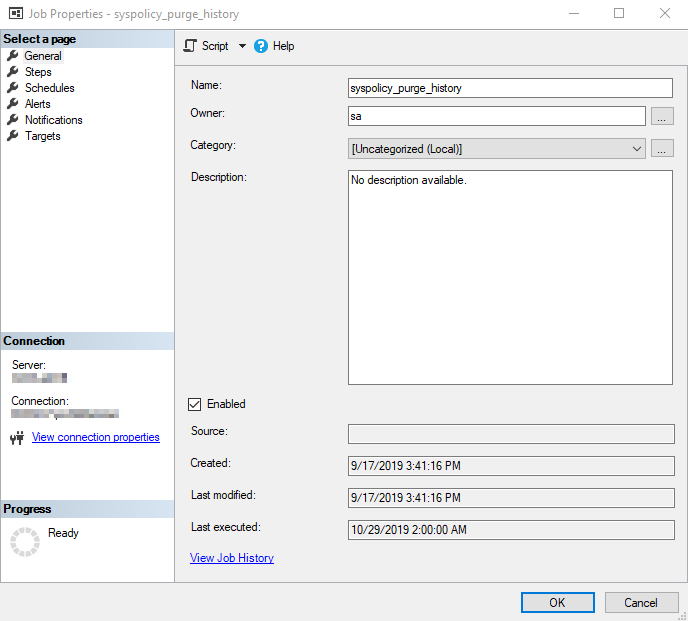Open View Job History link

(232, 558)
